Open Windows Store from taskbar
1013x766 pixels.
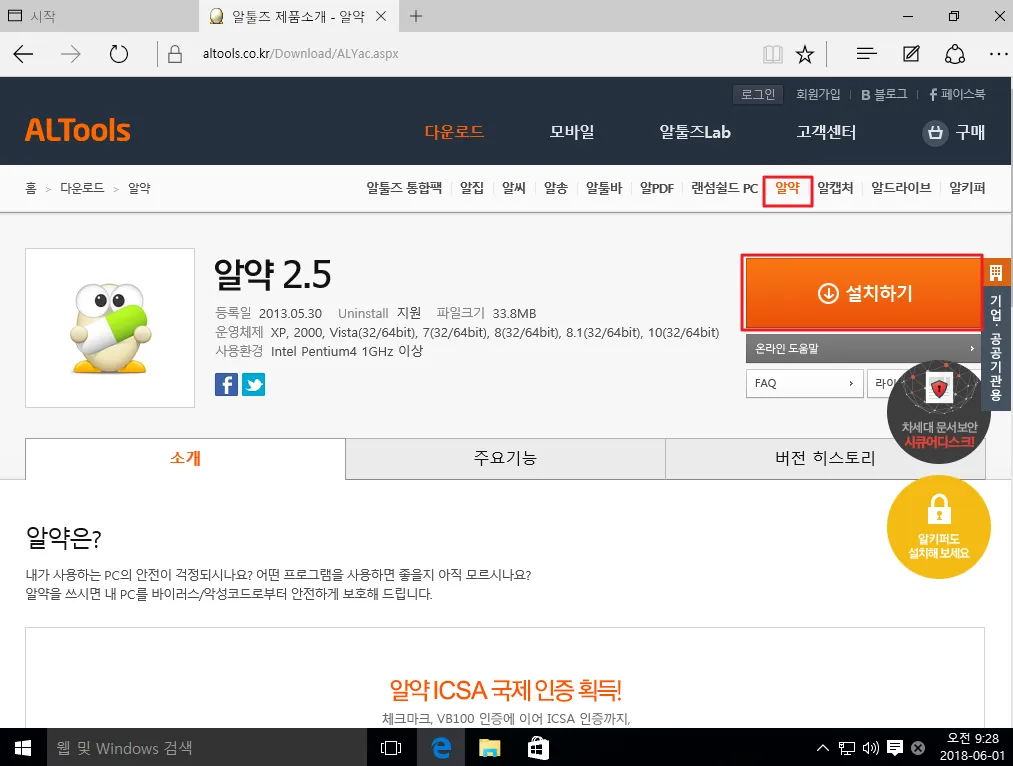click(x=538, y=748)
